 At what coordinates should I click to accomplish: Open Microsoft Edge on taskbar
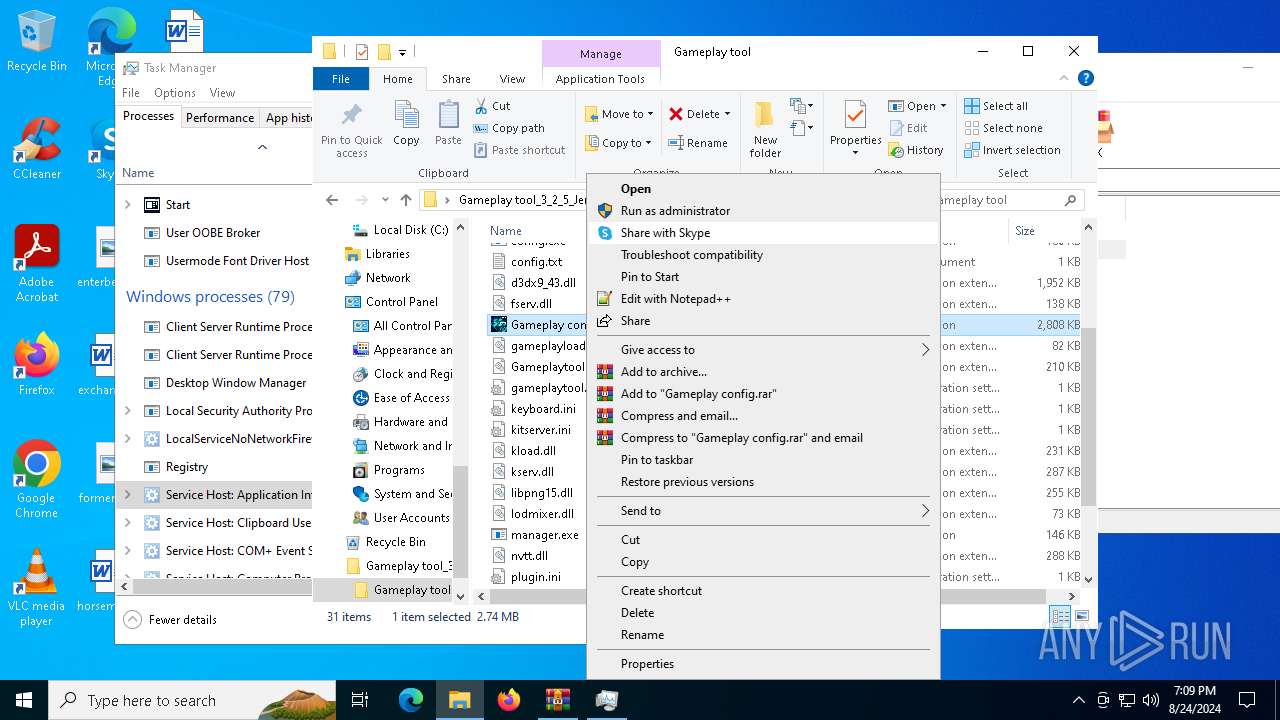point(410,700)
